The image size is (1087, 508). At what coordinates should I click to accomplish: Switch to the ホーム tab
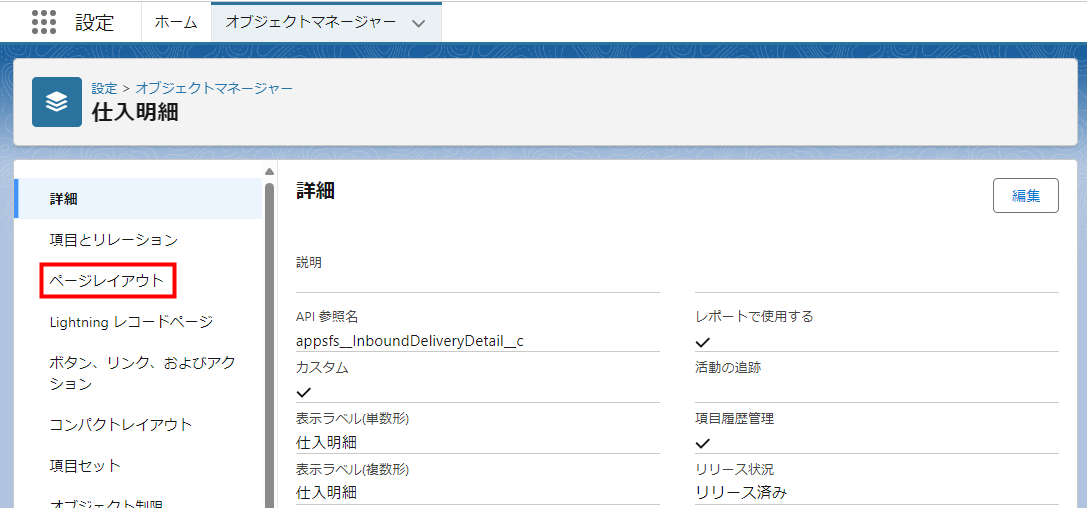coord(176,22)
